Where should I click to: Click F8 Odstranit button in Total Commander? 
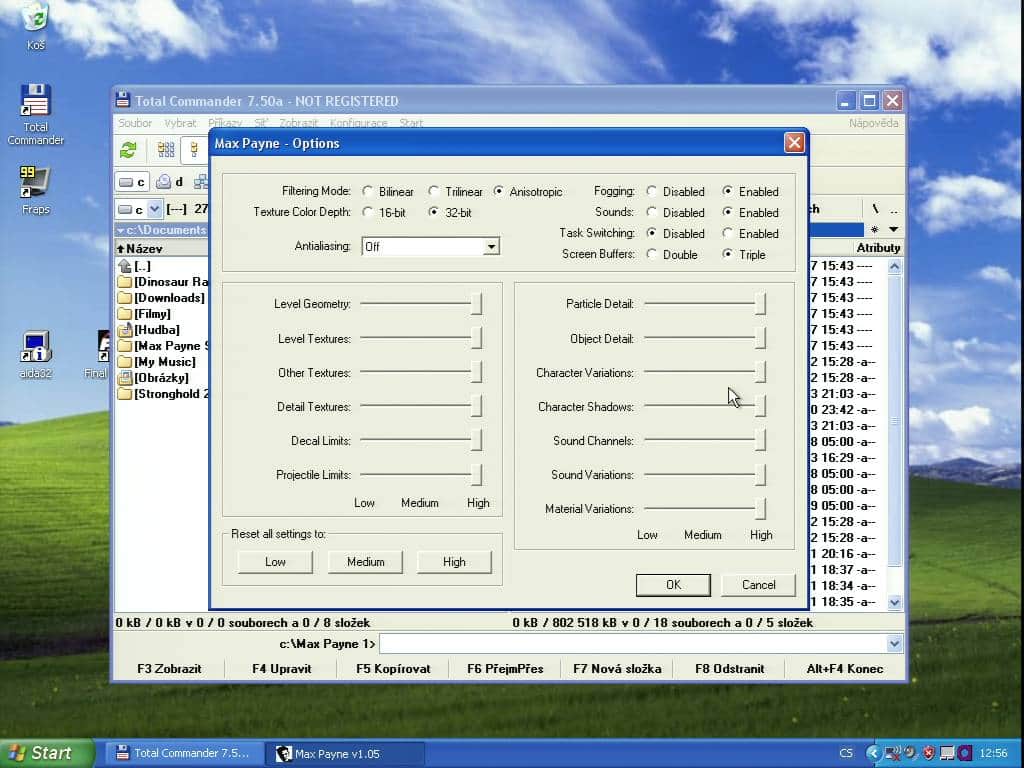coord(729,669)
